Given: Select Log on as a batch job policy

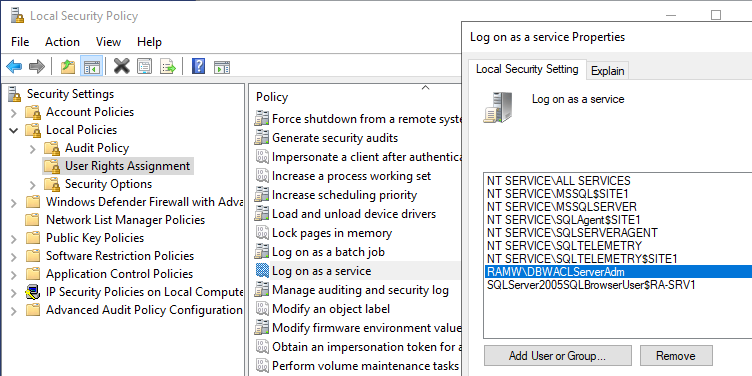Looking at the screenshot, I should point(328,252).
